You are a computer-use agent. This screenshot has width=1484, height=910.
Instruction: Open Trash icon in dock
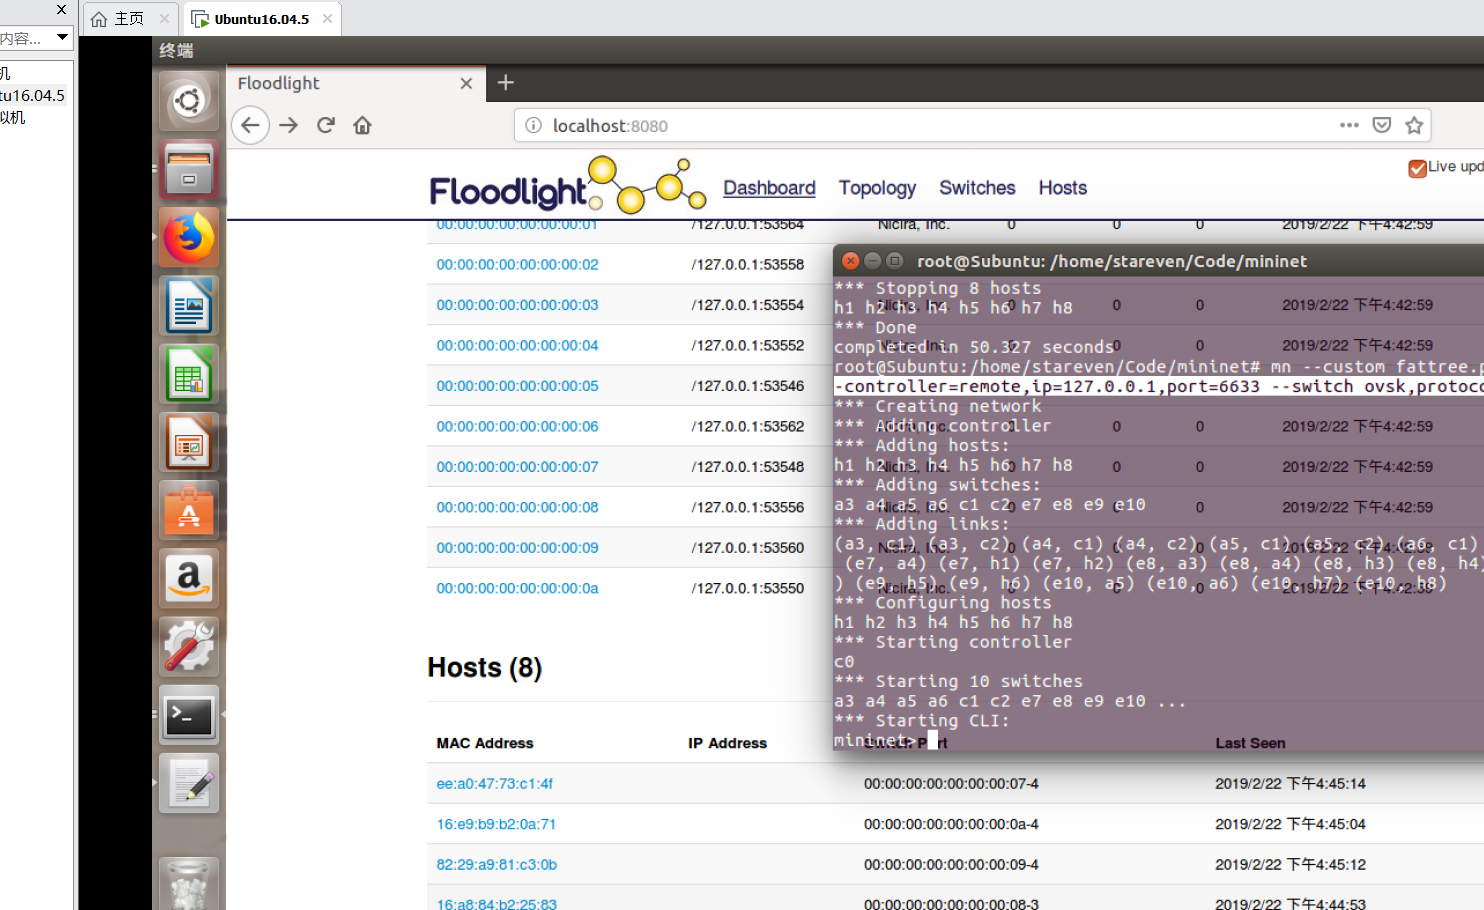[x=188, y=884]
